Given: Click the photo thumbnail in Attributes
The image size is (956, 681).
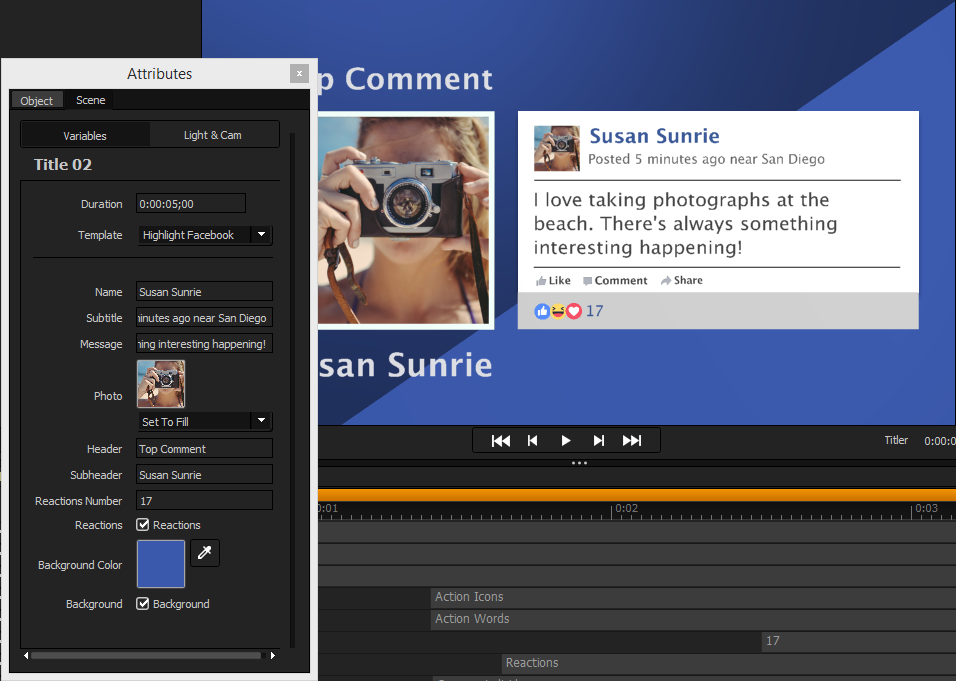Looking at the screenshot, I should point(161,385).
